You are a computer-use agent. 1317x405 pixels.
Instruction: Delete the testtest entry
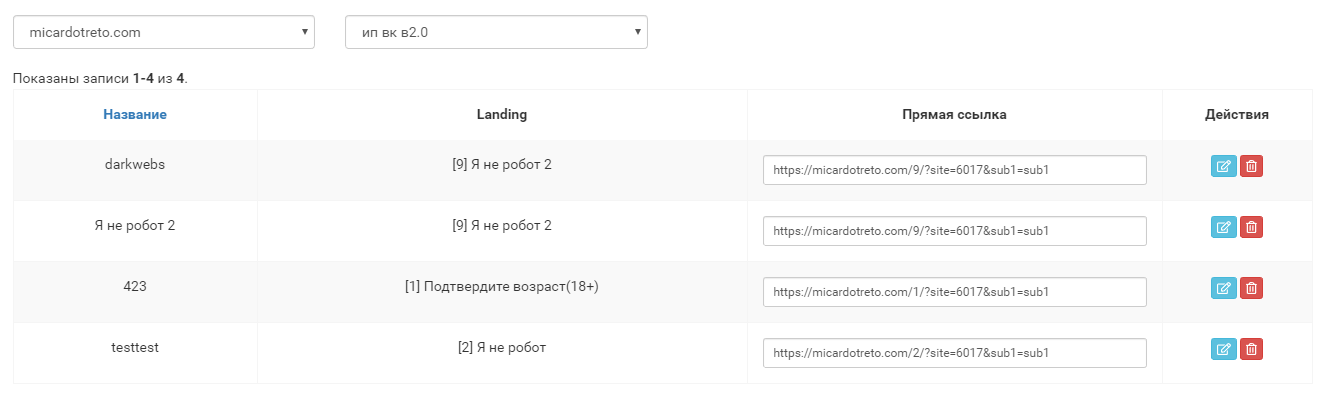pos(1251,350)
